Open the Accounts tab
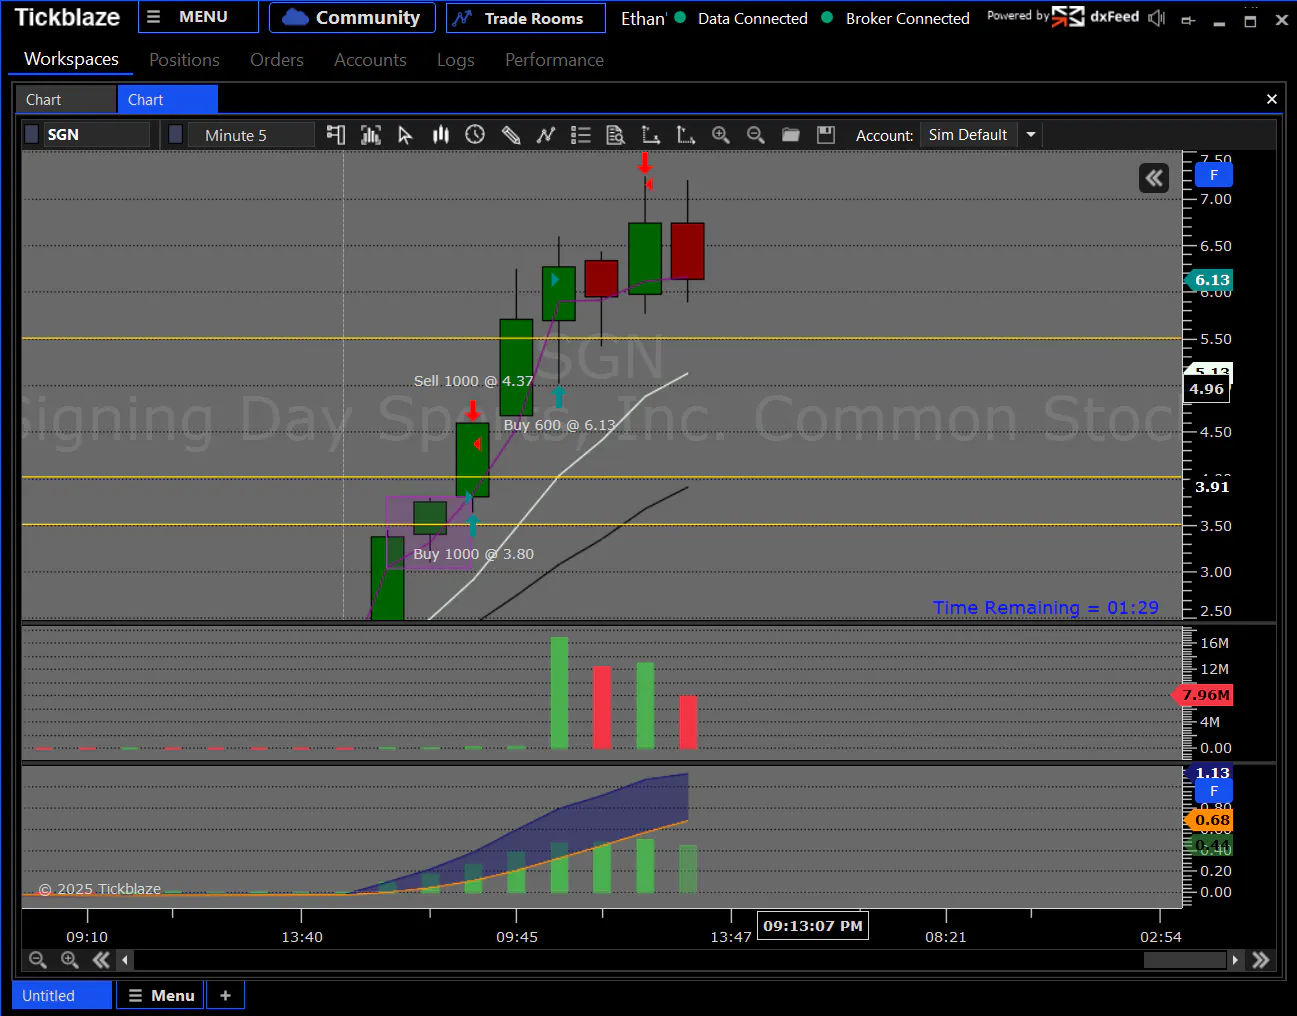The width and height of the screenshot is (1297, 1016). click(370, 60)
